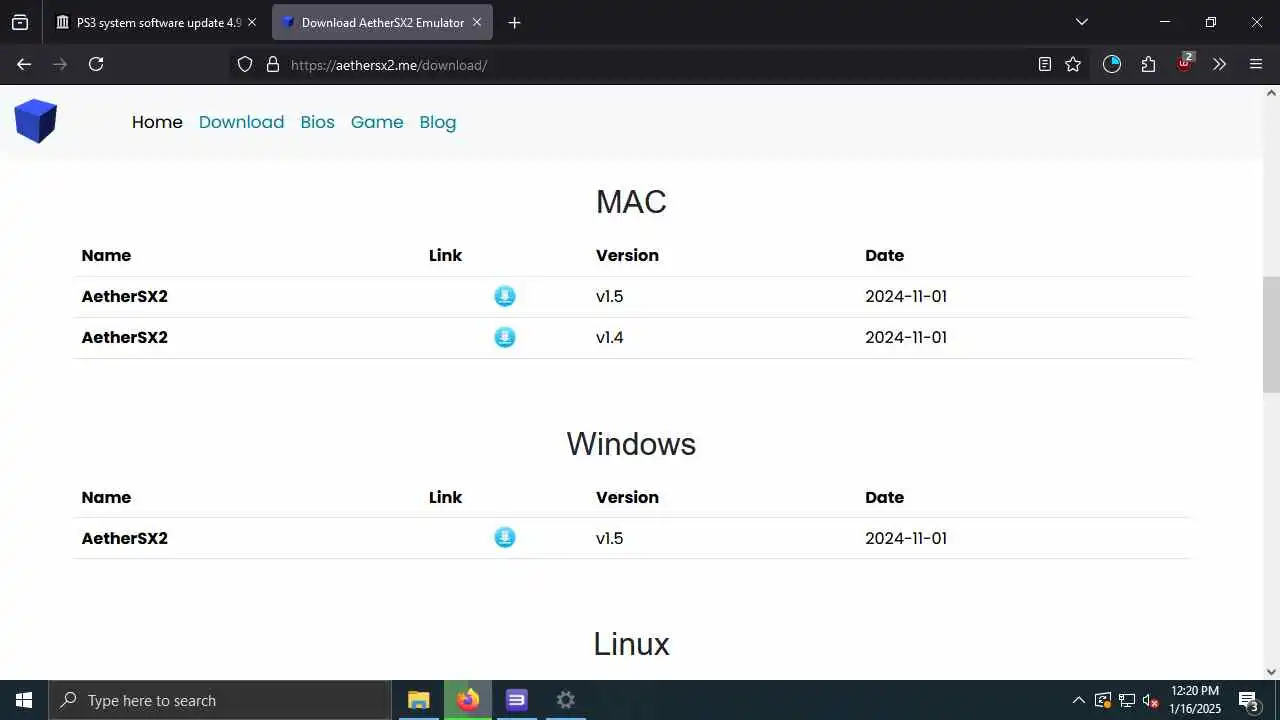
Task: Open the uBlock Origin extension icon
Action: (x=1185, y=63)
